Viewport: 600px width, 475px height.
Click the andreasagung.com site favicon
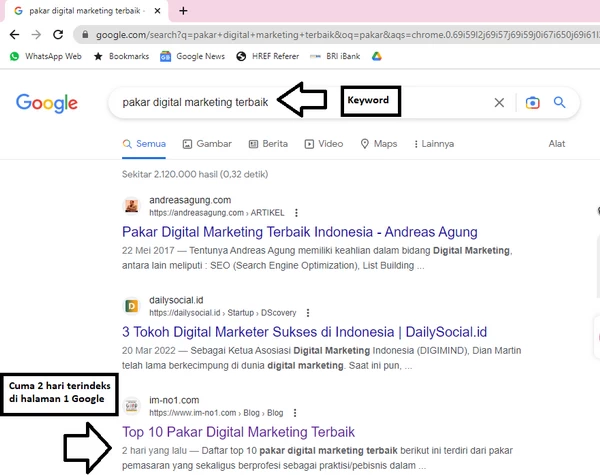point(132,206)
